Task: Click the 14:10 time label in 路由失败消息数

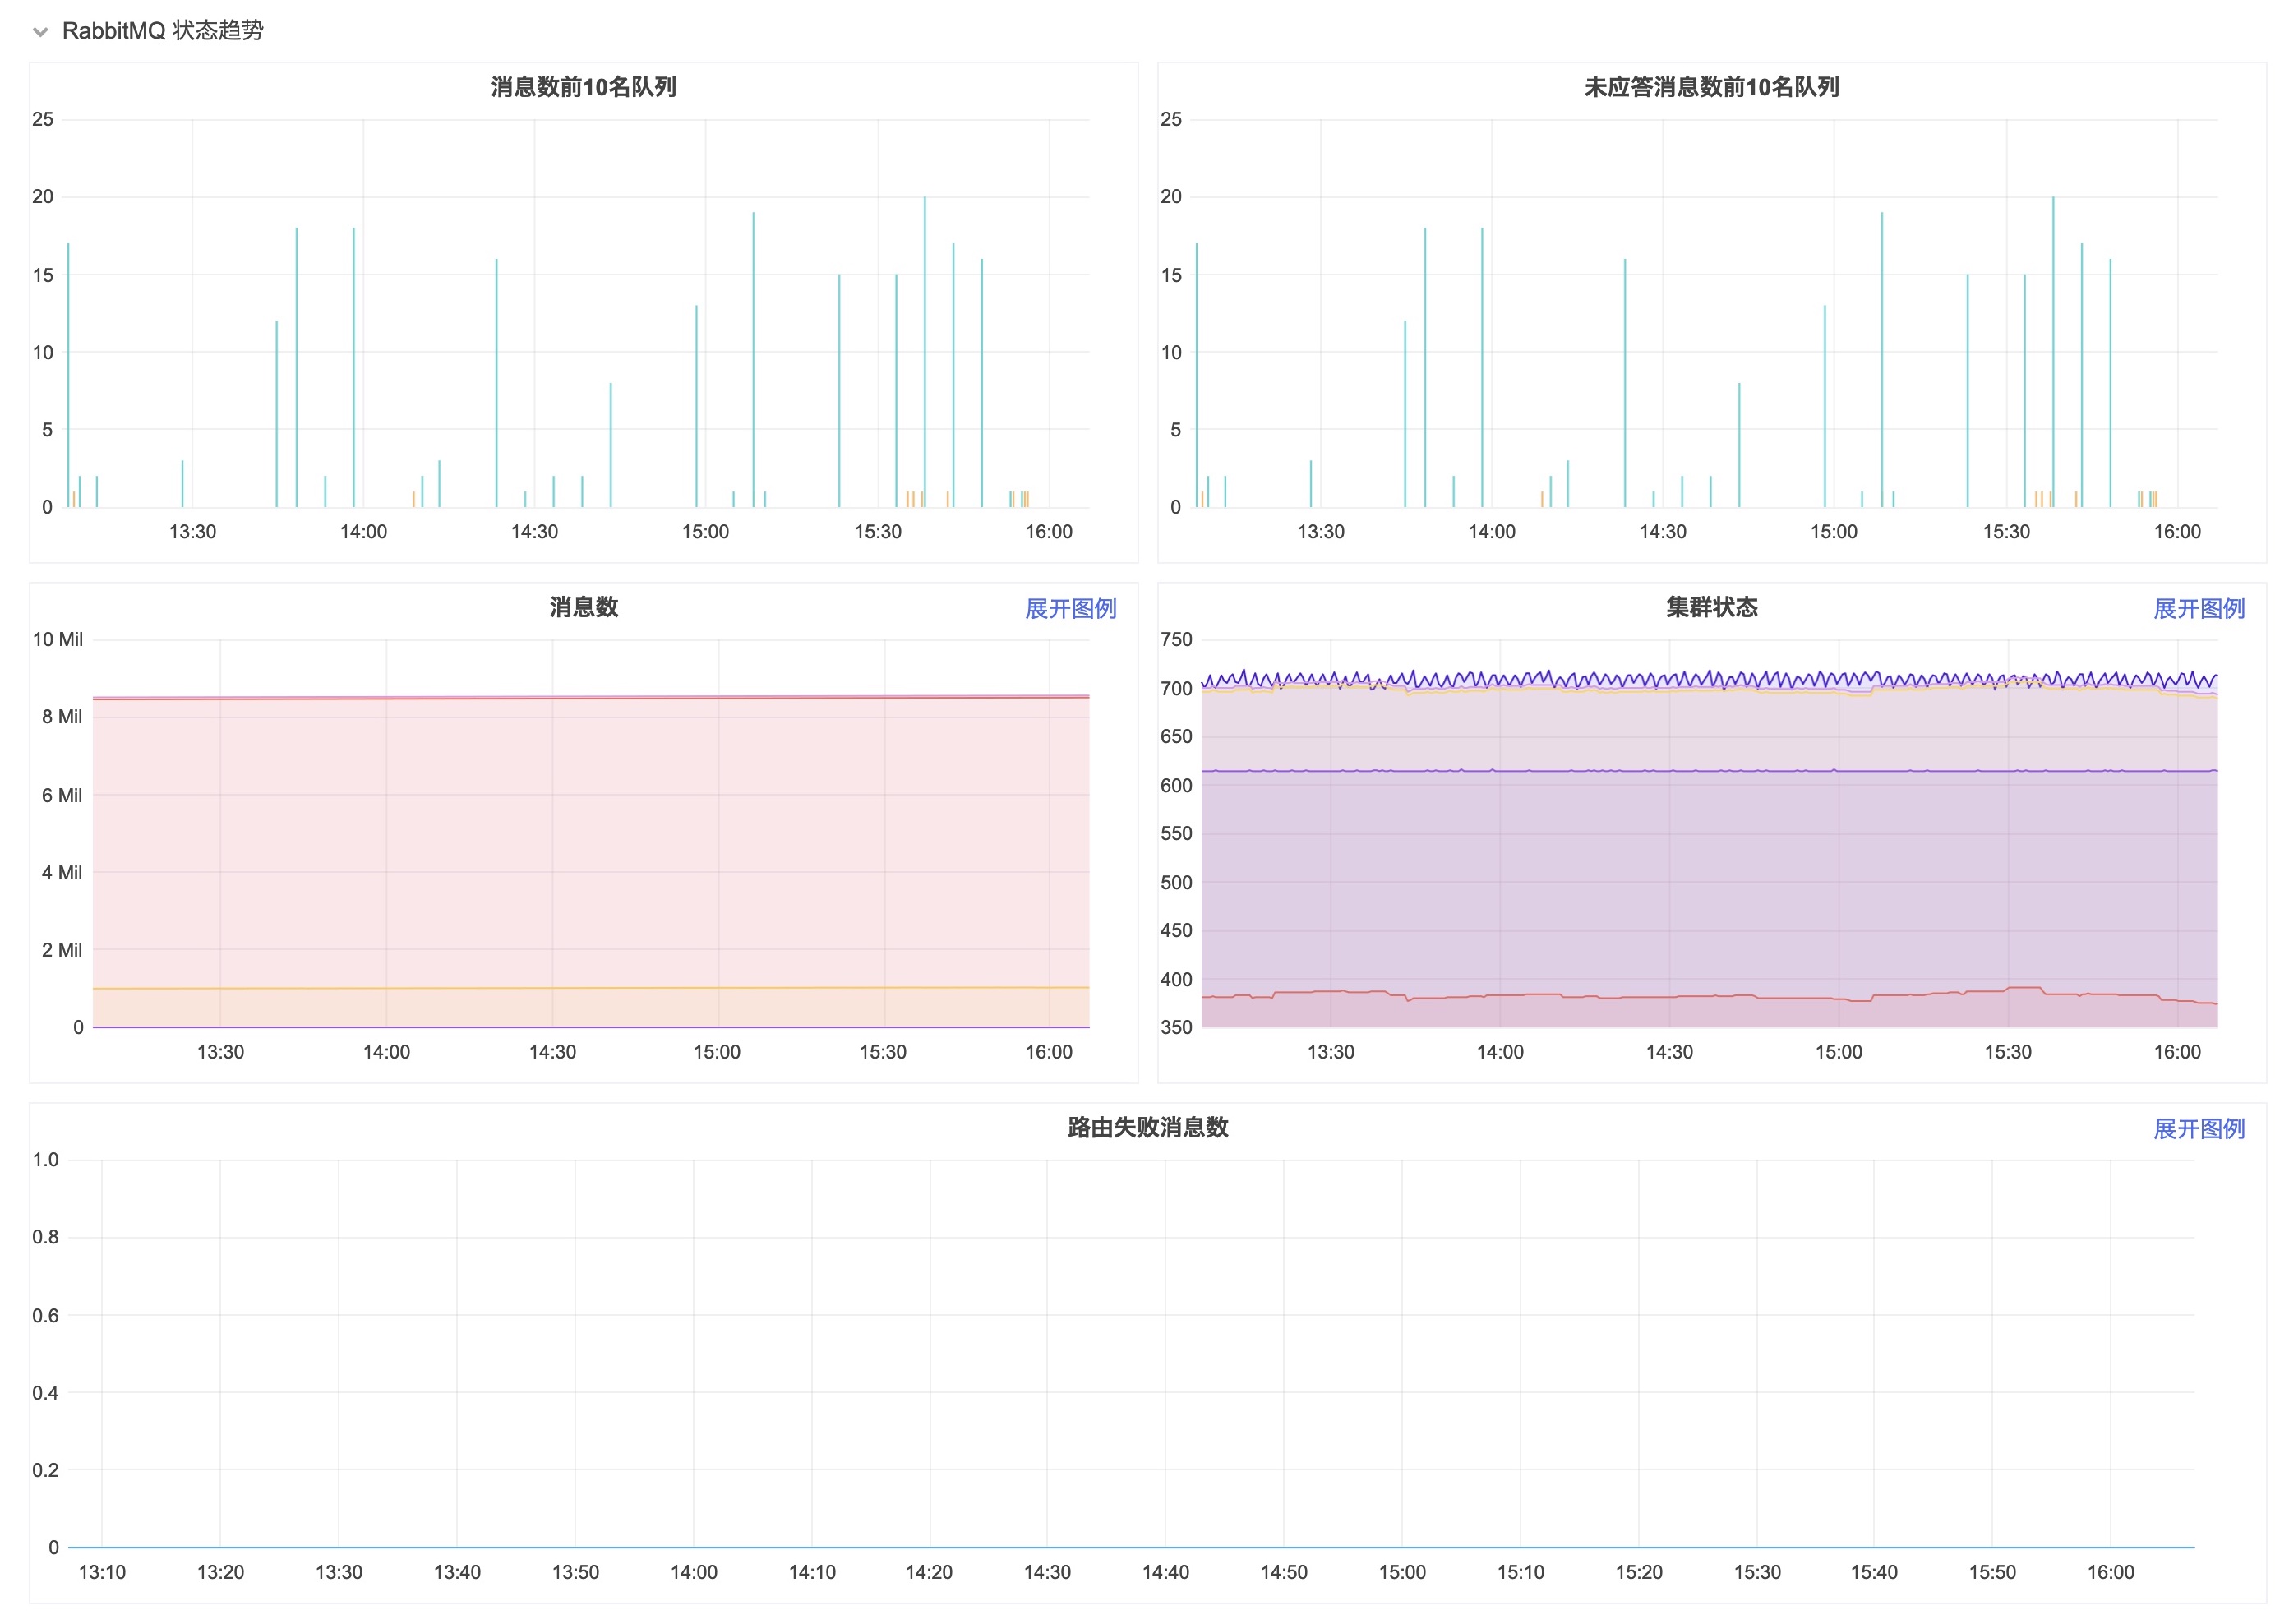Action: (812, 1572)
